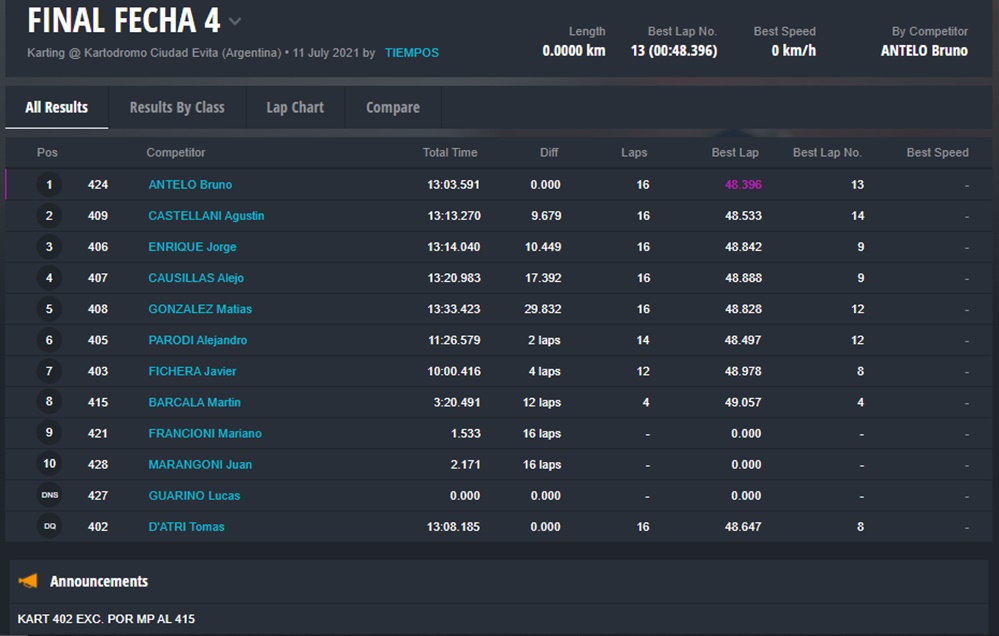Click the position 5 badge icon
999x636 pixels.
pyautogui.click(x=49, y=309)
